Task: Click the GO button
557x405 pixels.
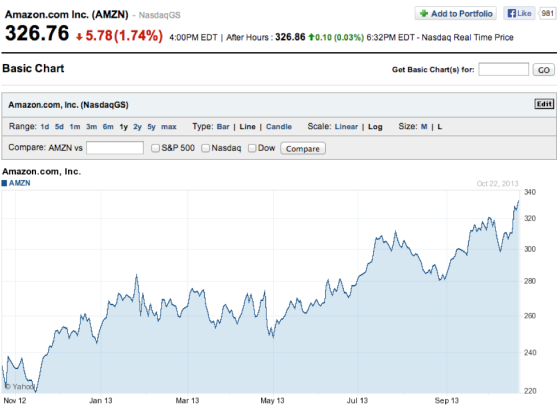Action: tap(544, 70)
